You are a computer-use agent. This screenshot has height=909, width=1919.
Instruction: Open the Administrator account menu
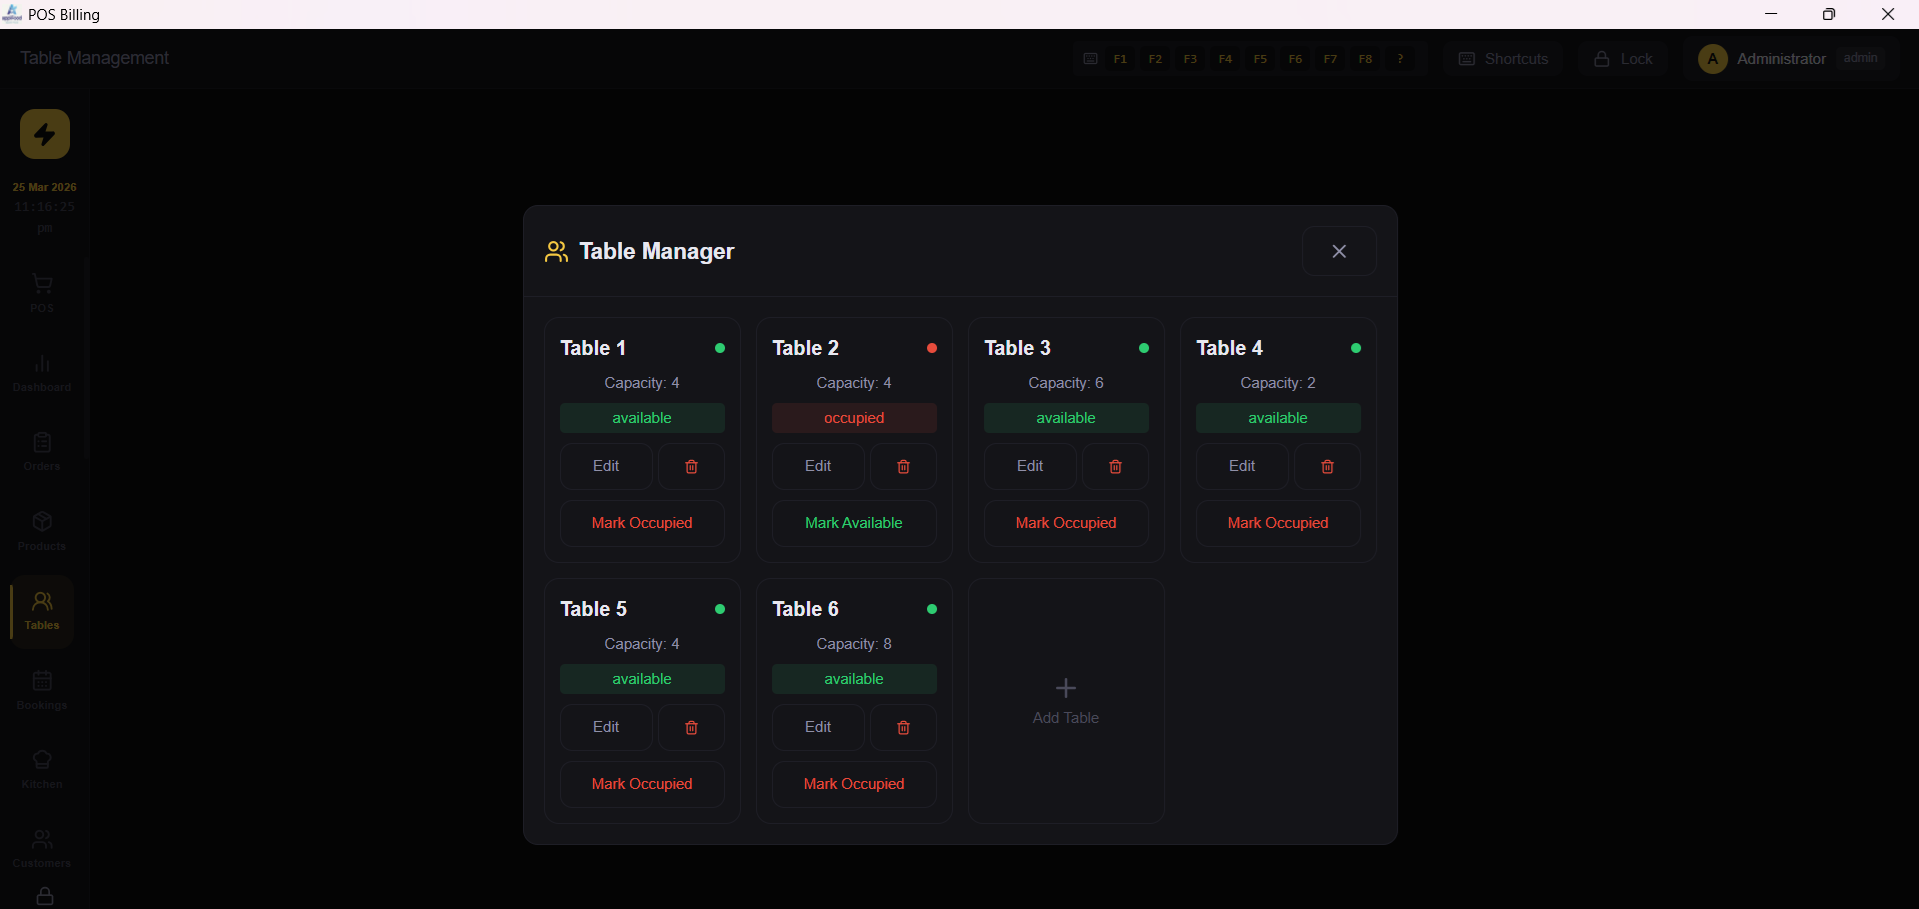click(1790, 59)
